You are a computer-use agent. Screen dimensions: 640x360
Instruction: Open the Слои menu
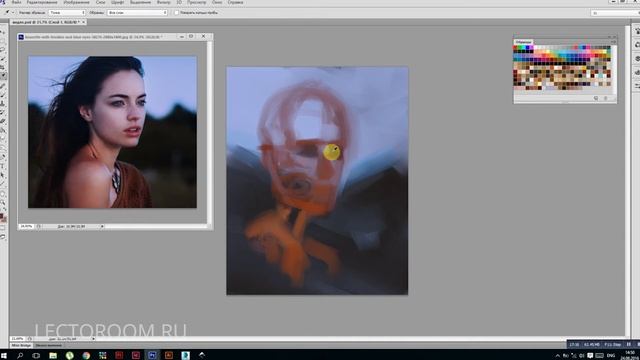coord(100,2)
